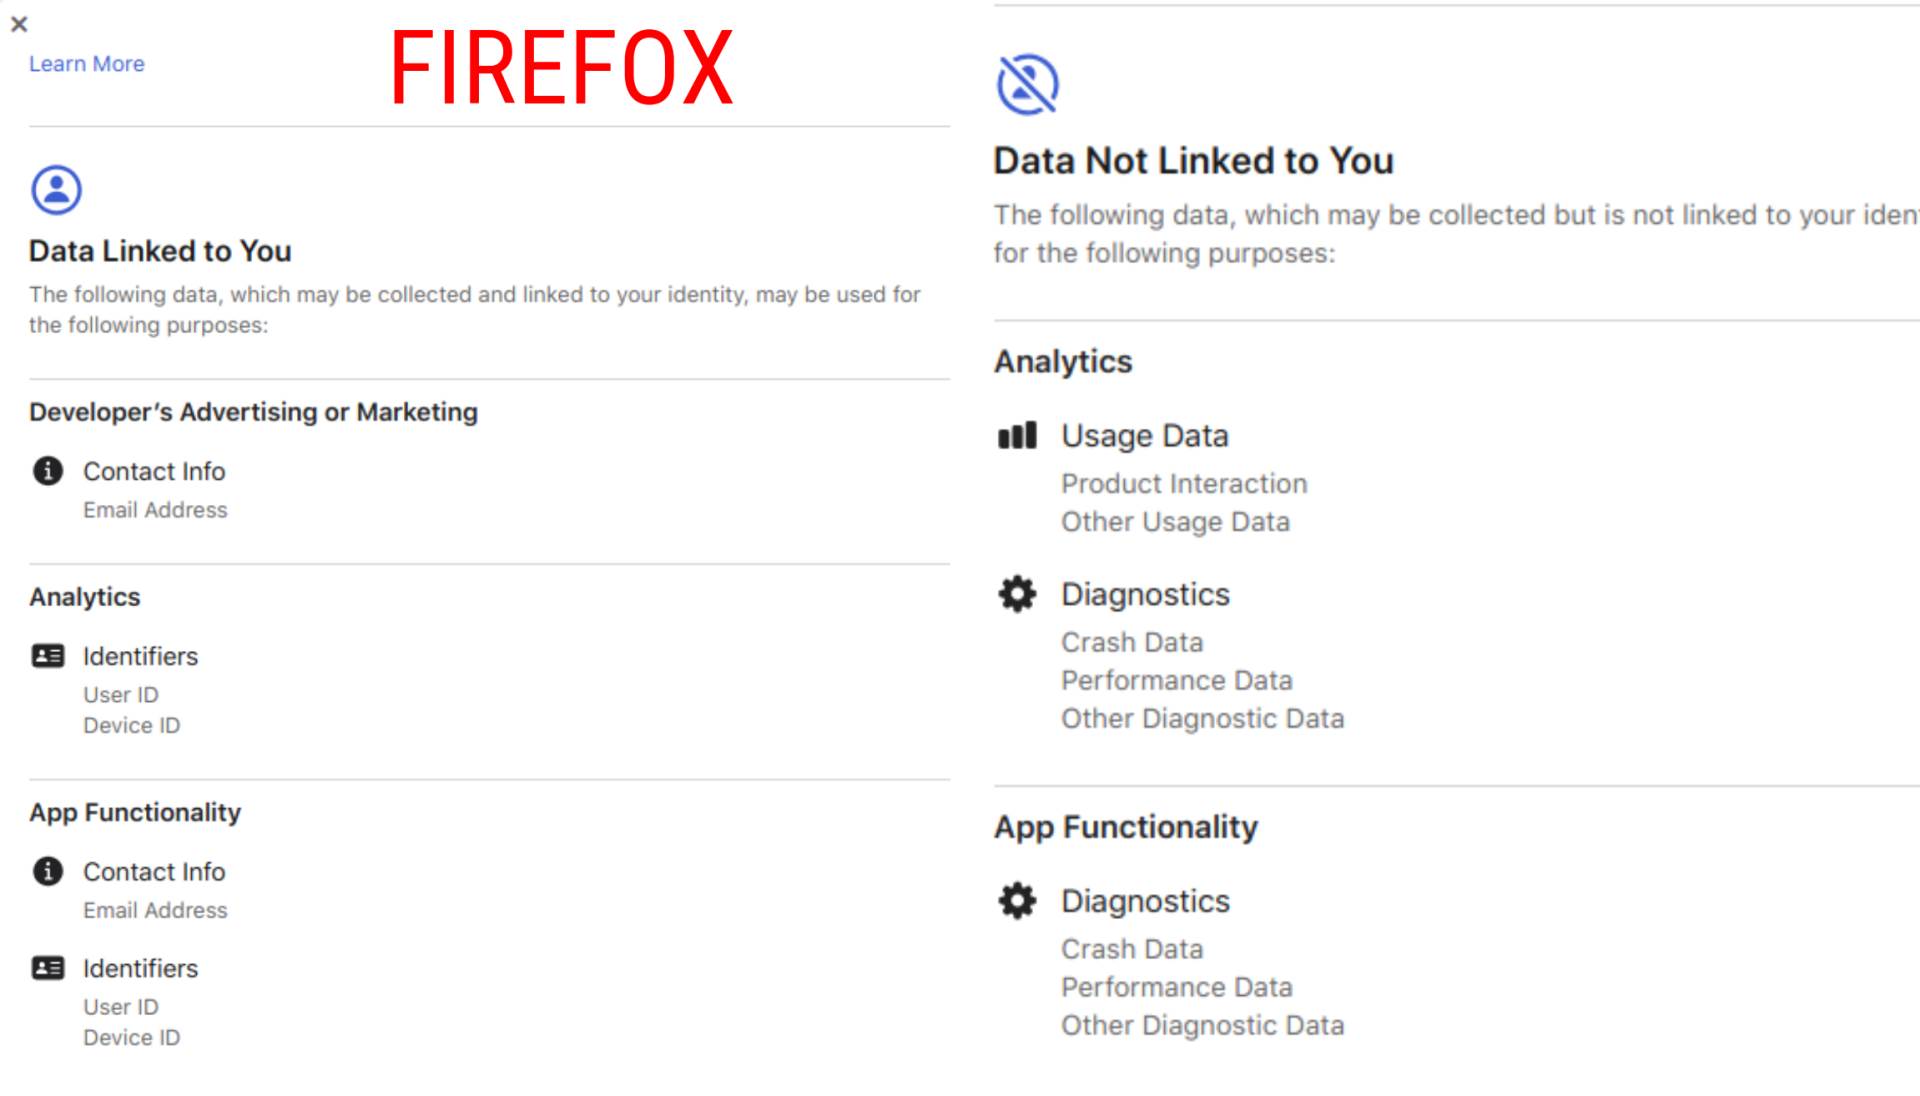Screen dimensions: 1920x1096
Task: Close the privacy details panel with the X
Action: click(x=18, y=25)
